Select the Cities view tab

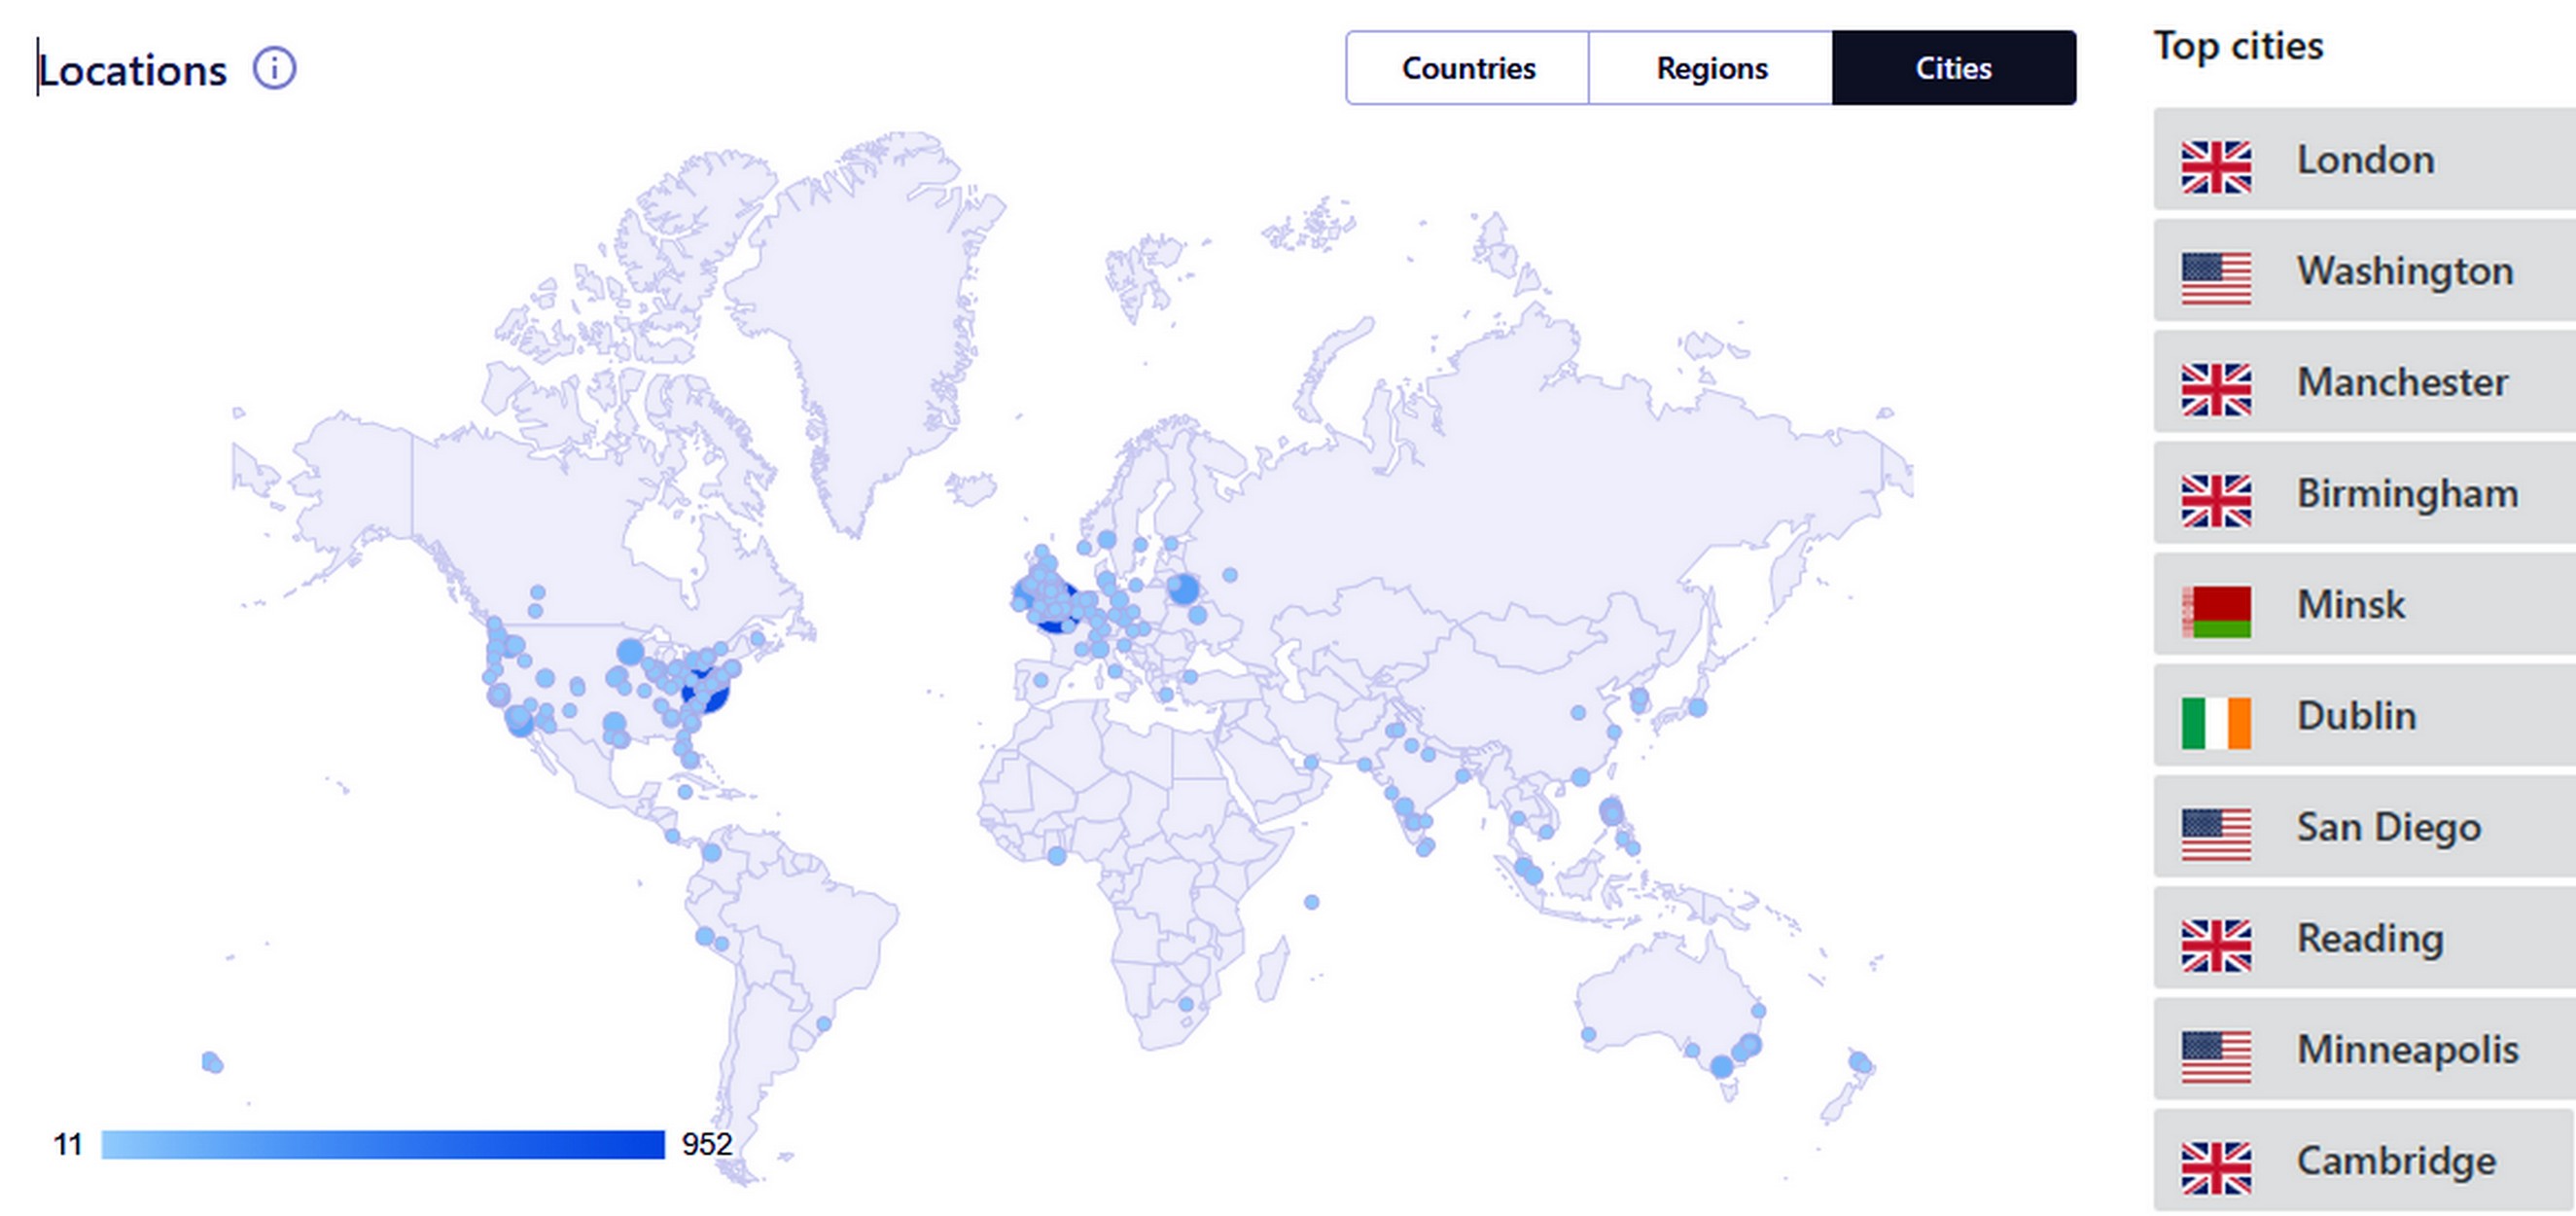pyautogui.click(x=1953, y=68)
